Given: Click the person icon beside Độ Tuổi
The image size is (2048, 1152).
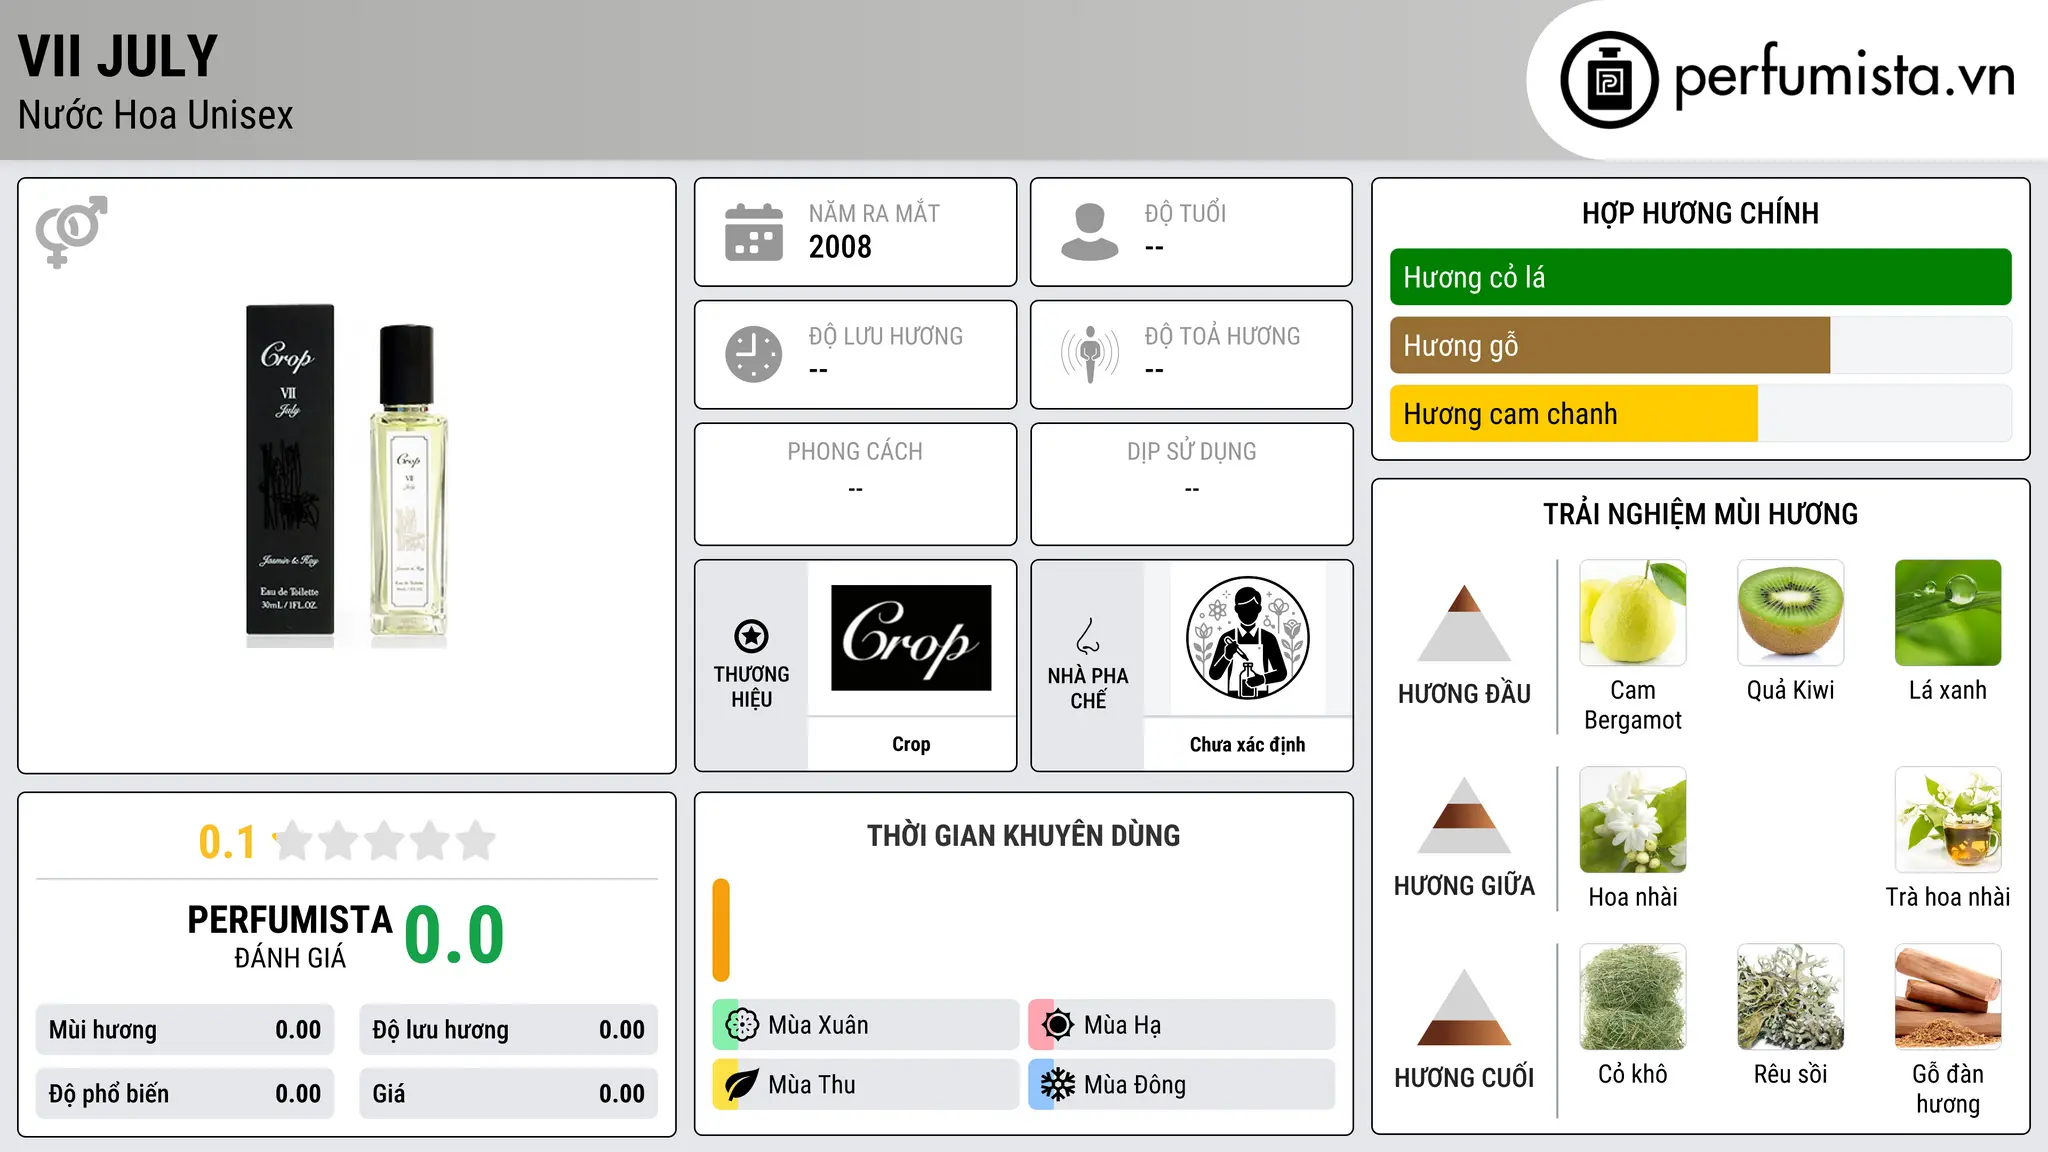Looking at the screenshot, I should coord(1090,232).
